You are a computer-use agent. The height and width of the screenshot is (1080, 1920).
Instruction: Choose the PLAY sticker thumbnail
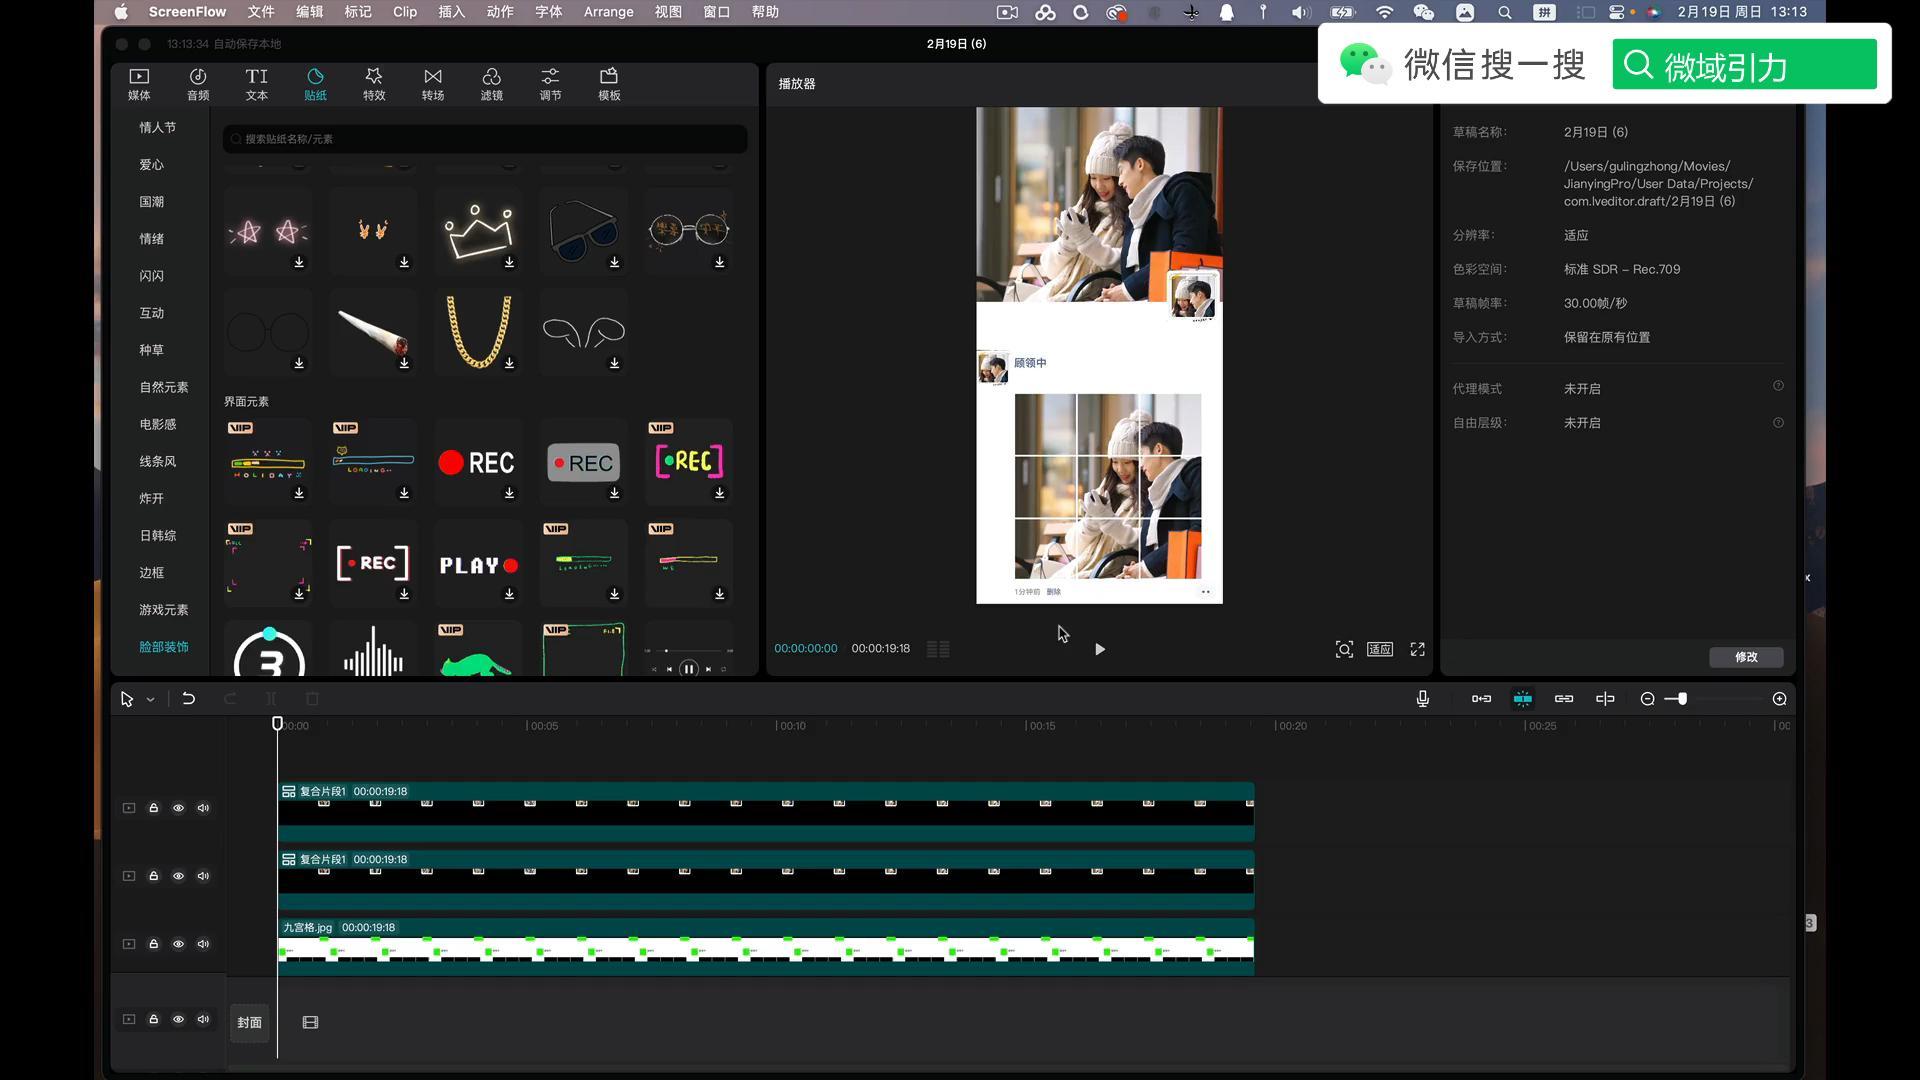(x=478, y=563)
